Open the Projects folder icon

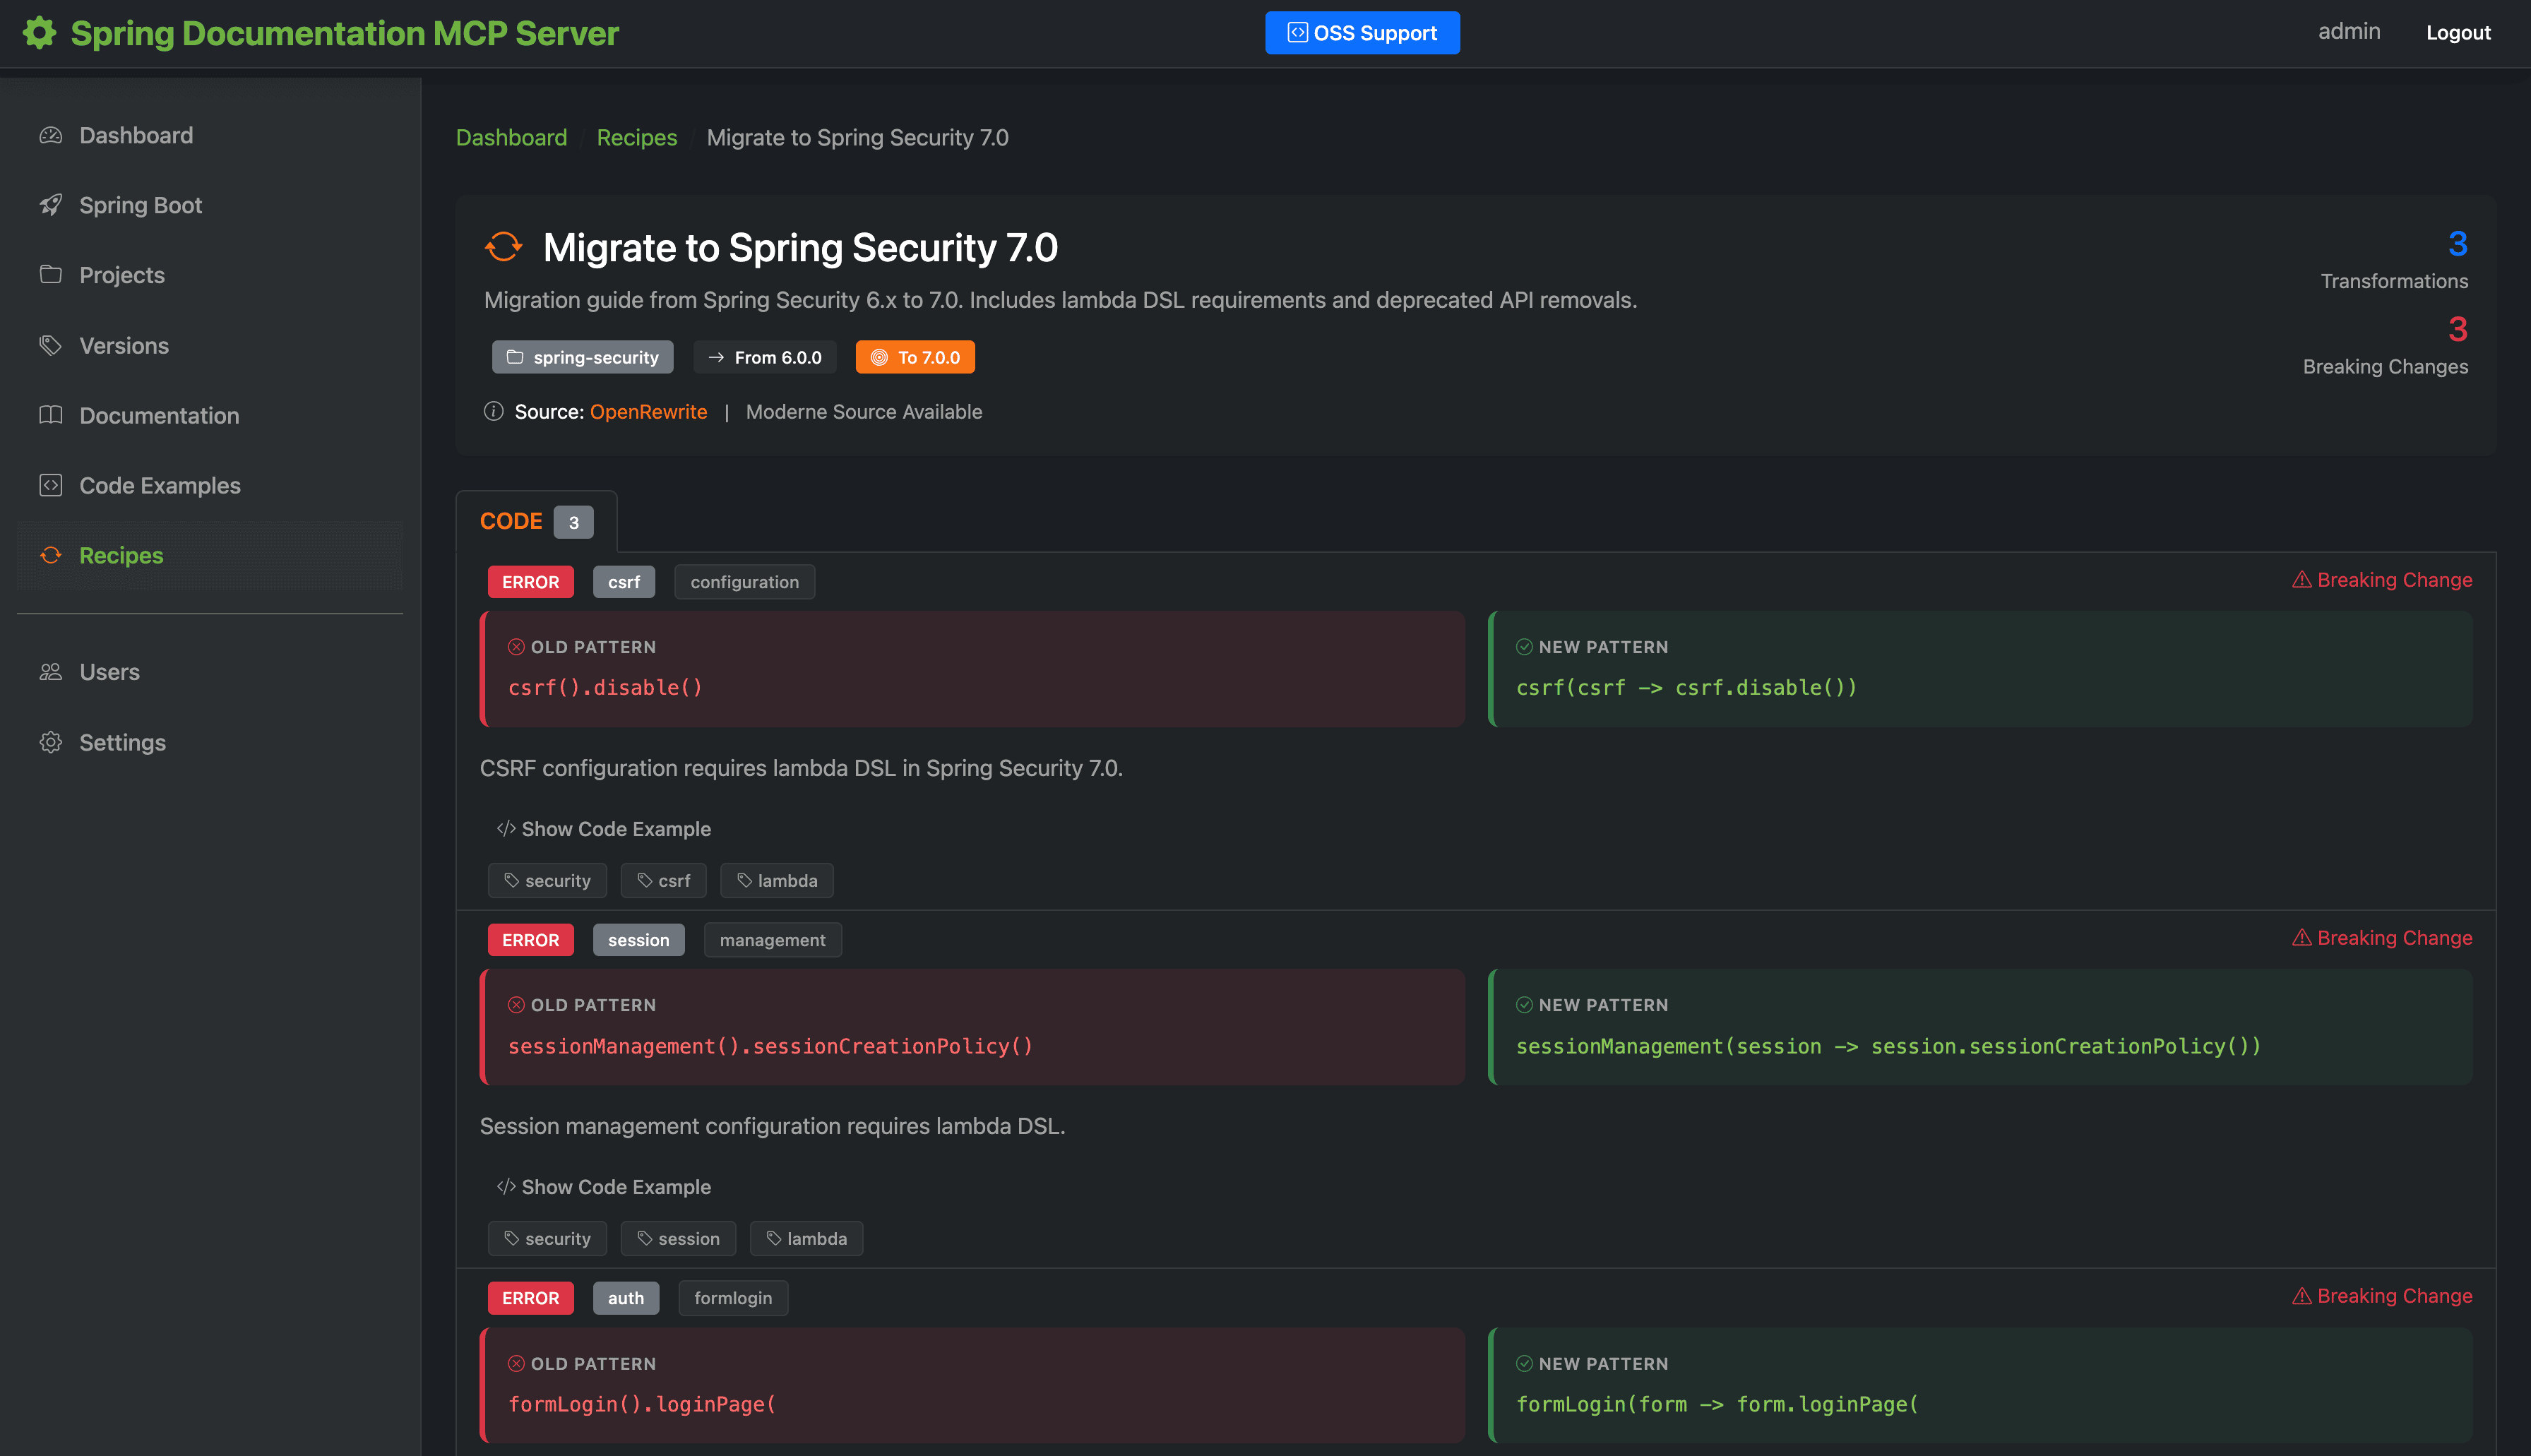point(51,275)
